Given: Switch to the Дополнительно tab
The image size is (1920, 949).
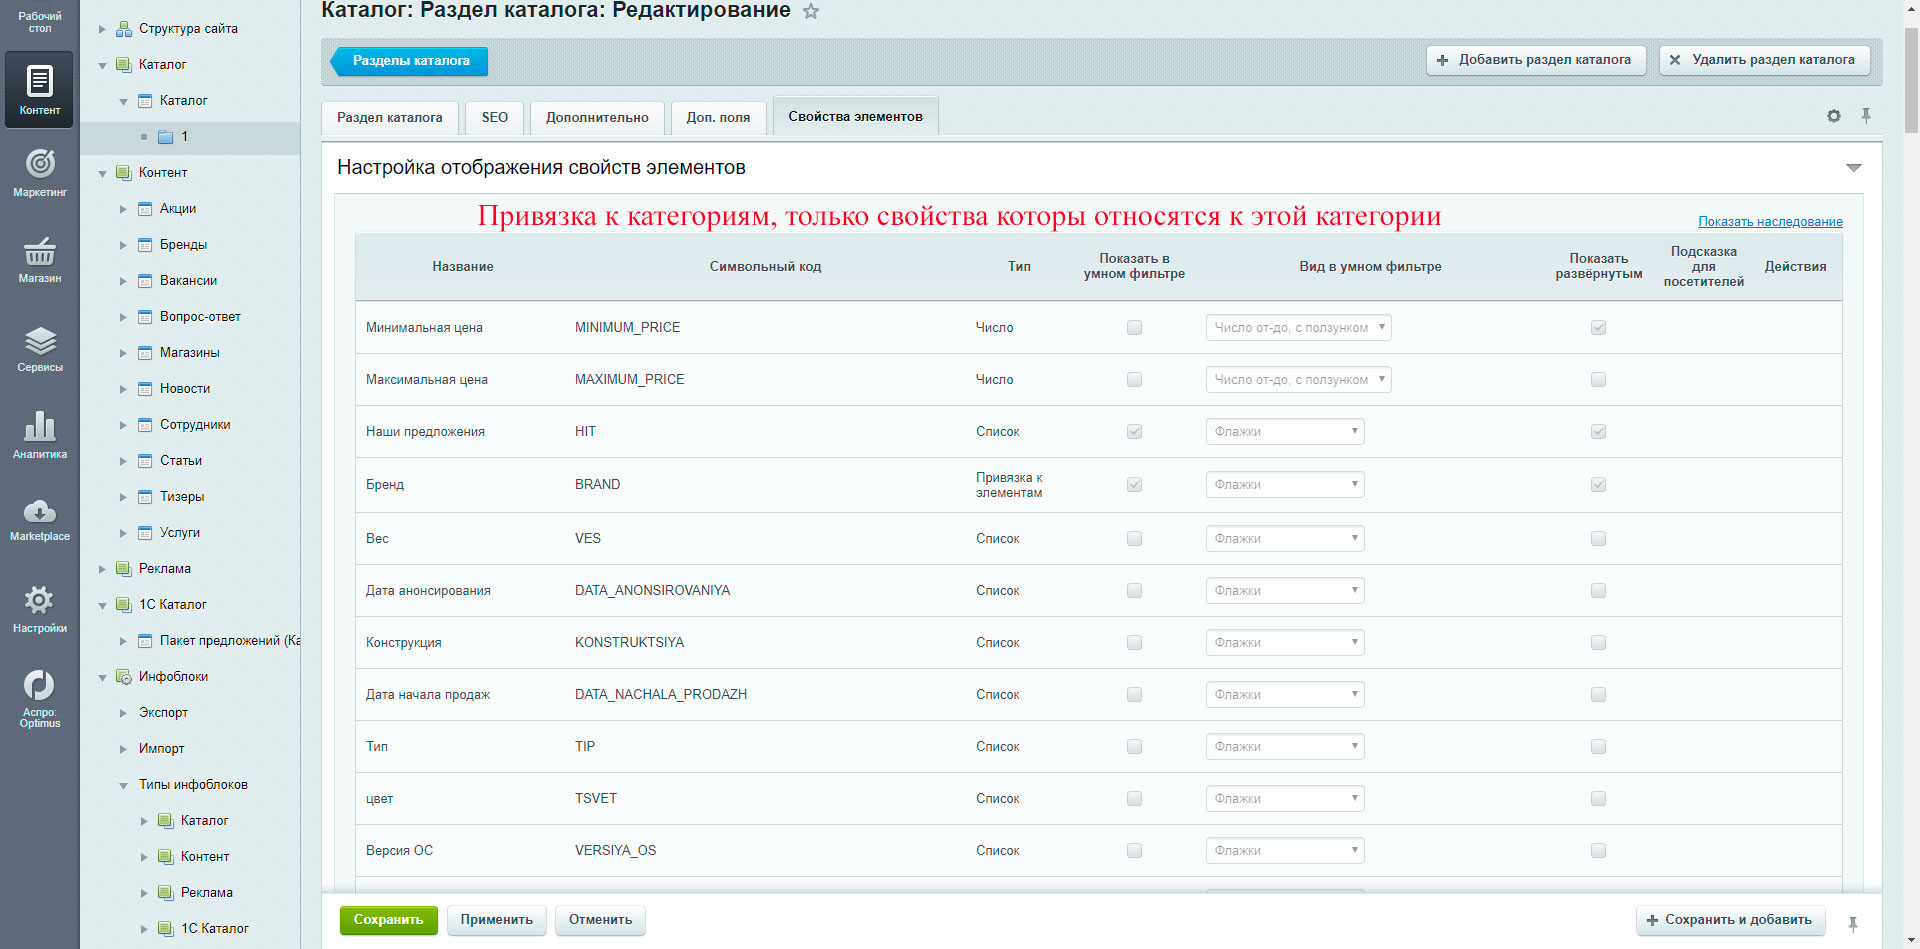Looking at the screenshot, I should click(x=597, y=117).
